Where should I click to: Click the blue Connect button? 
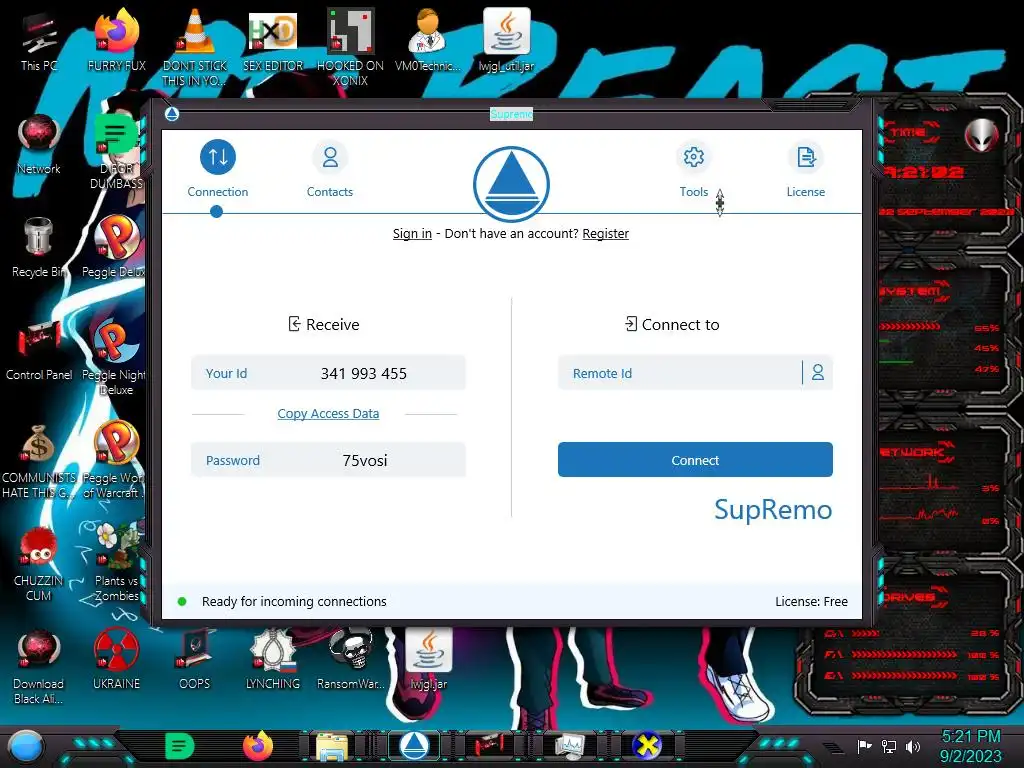click(695, 460)
